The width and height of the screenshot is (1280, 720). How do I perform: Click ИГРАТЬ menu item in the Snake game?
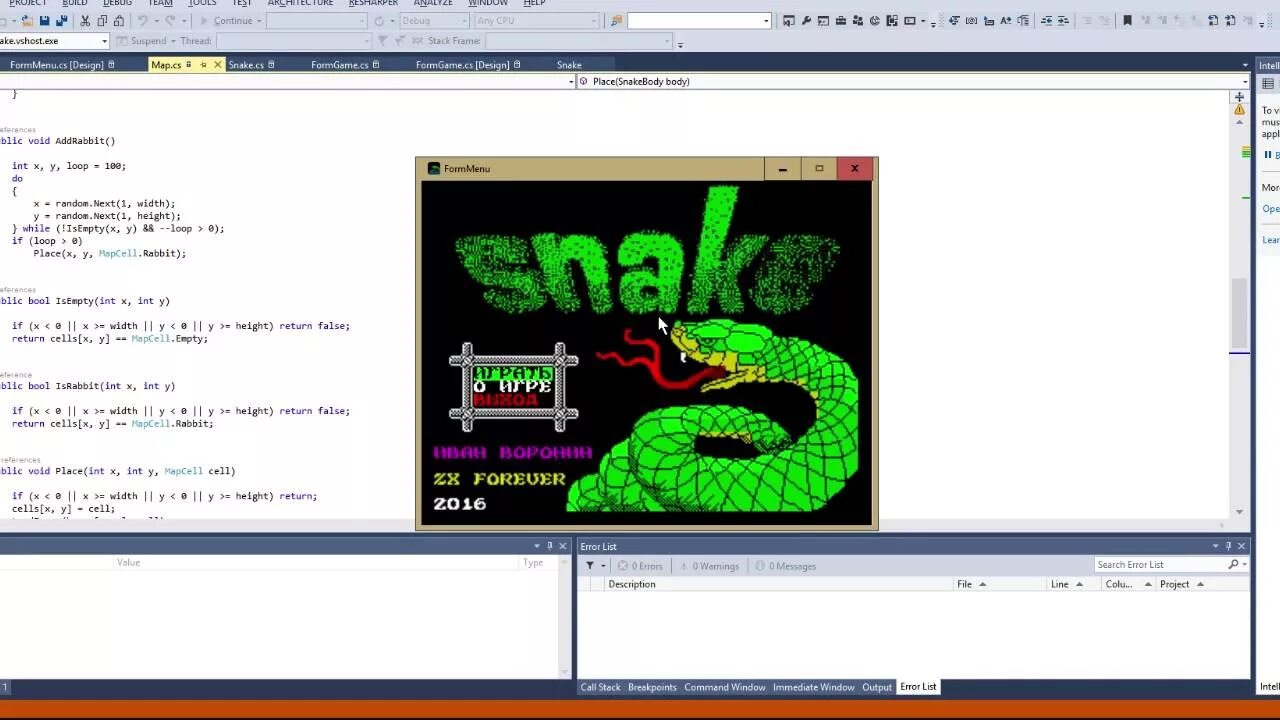pos(513,373)
